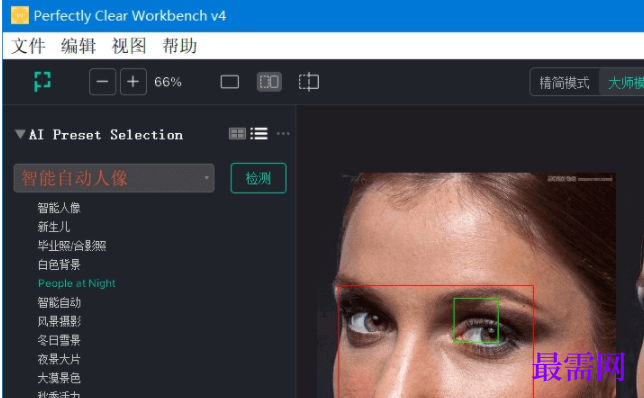This screenshot has height=398, width=644.
Task: Zoom out with the minus button
Action: coord(102,82)
